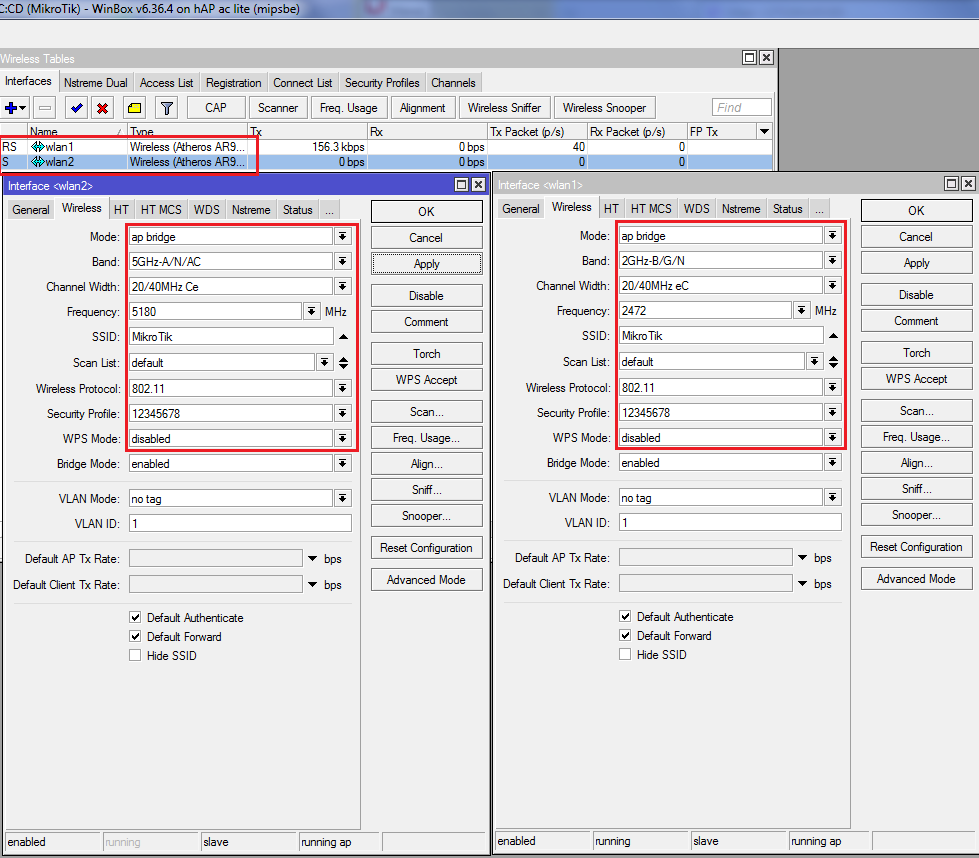This screenshot has width=979, height=858.
Task: Click the Name column header
Action: (x=77, y=131)
